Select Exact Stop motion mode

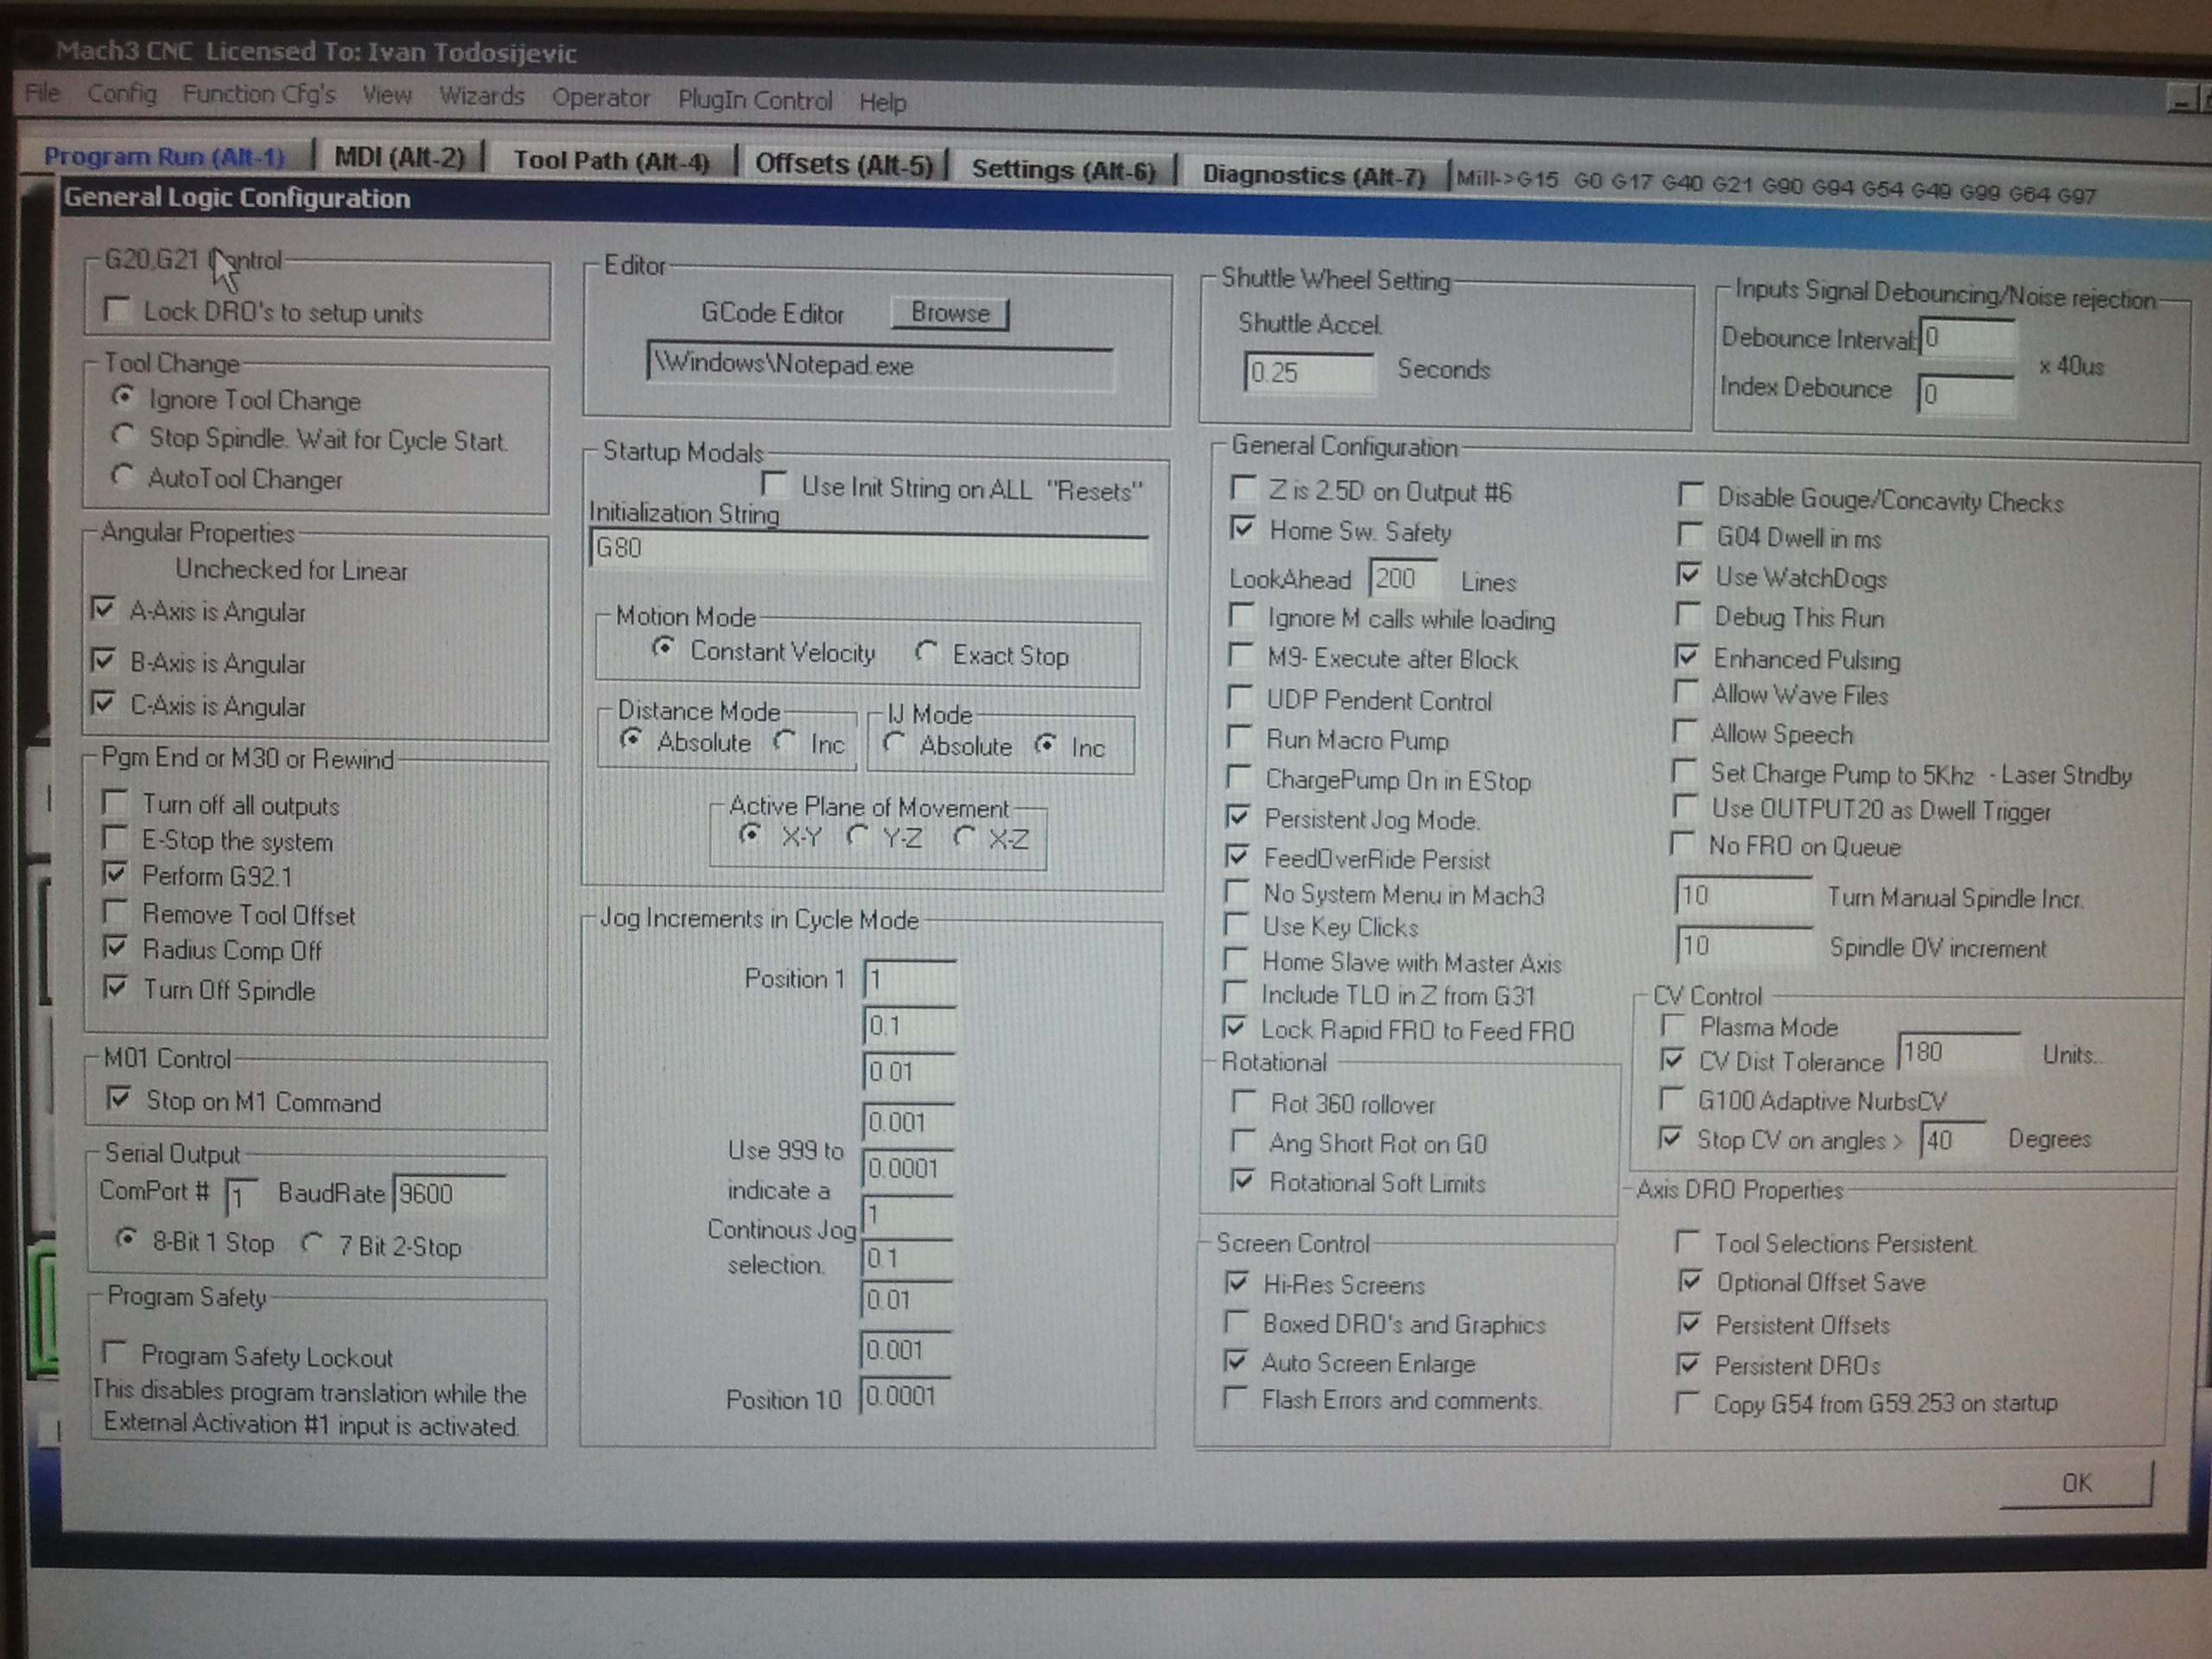[927, 653]
